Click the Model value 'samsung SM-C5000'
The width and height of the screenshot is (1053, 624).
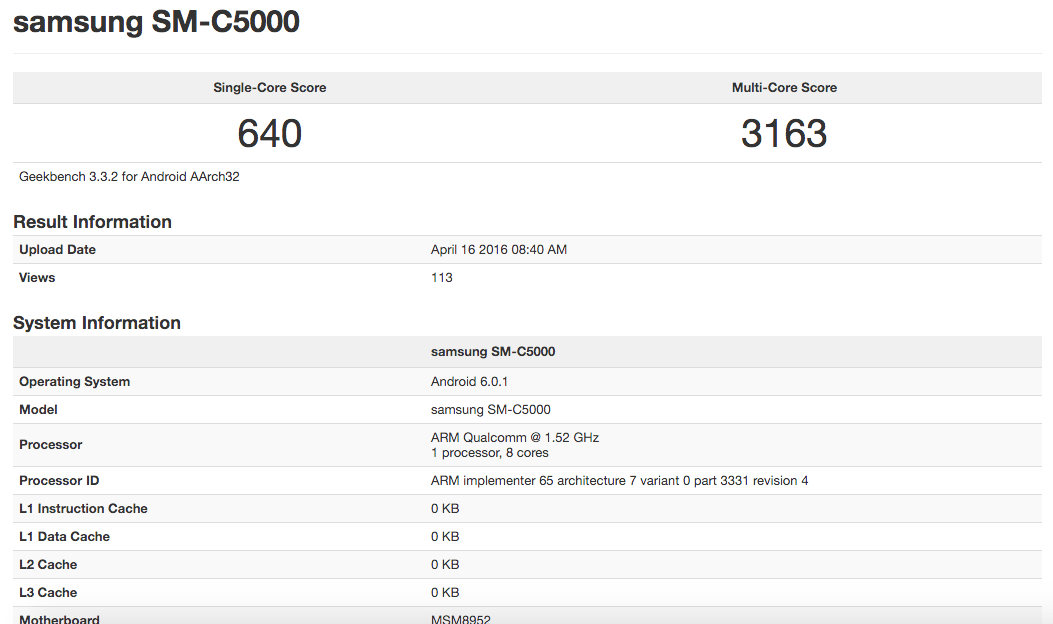pos(490,410)
